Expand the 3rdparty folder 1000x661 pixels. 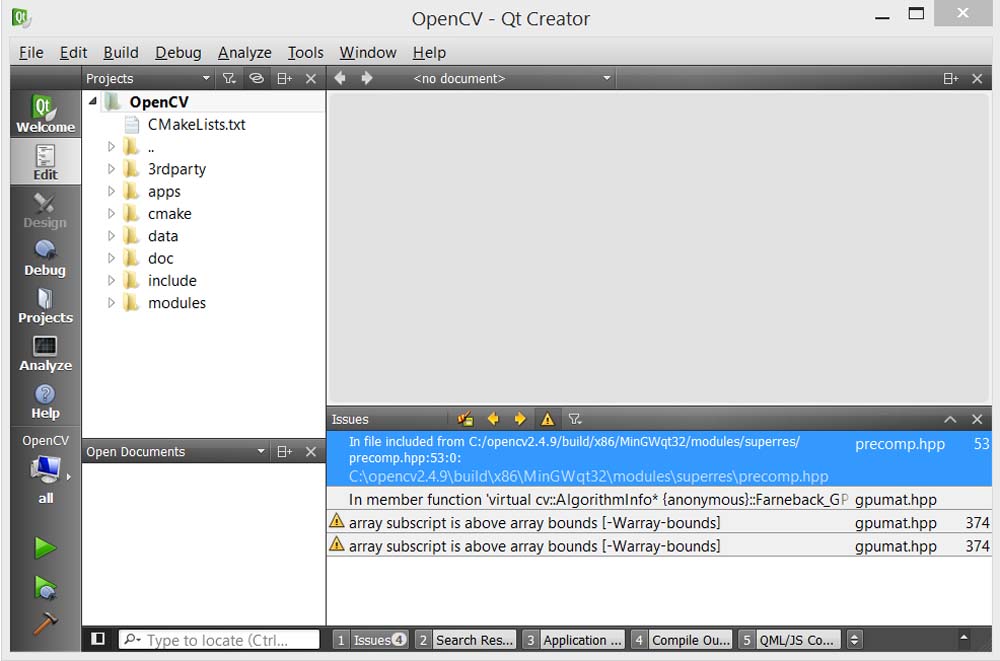click(x=112, y=169)
